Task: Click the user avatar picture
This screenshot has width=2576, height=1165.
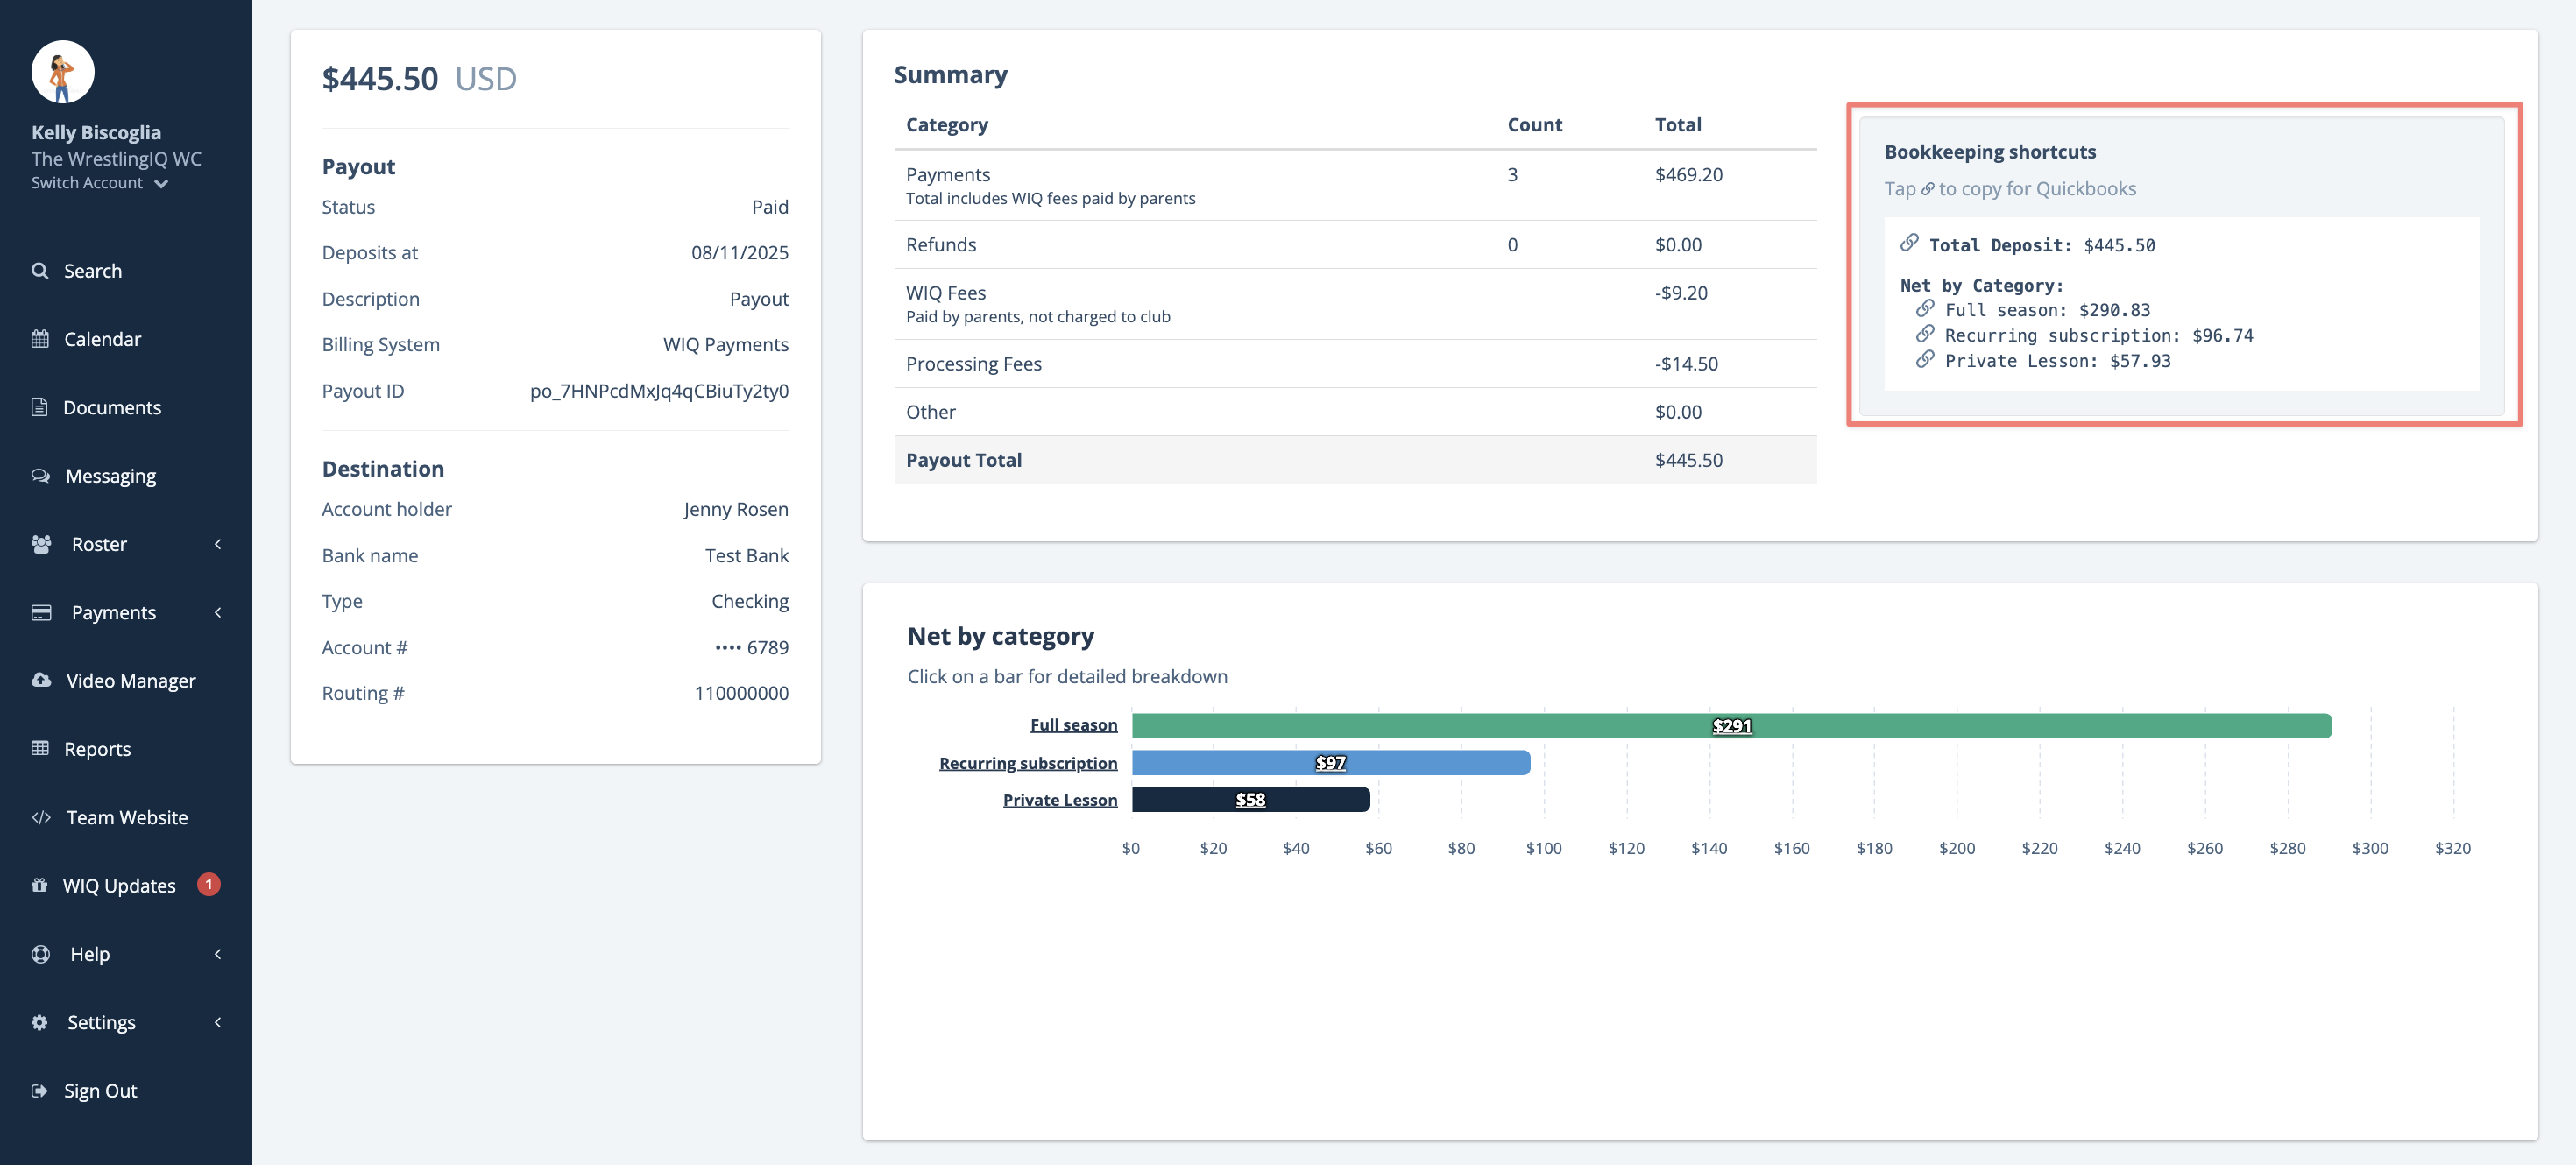Action: (x=63, y=72)
